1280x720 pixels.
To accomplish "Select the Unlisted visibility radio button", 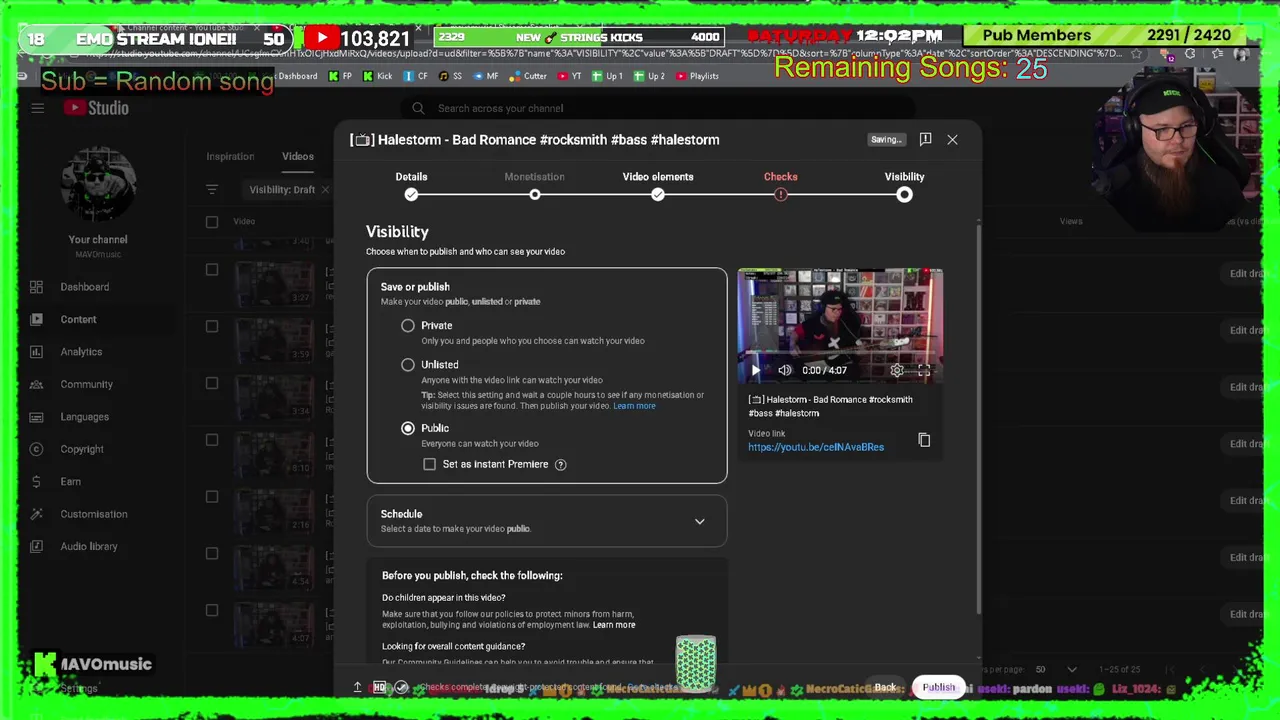I will [x=408, y=364].
